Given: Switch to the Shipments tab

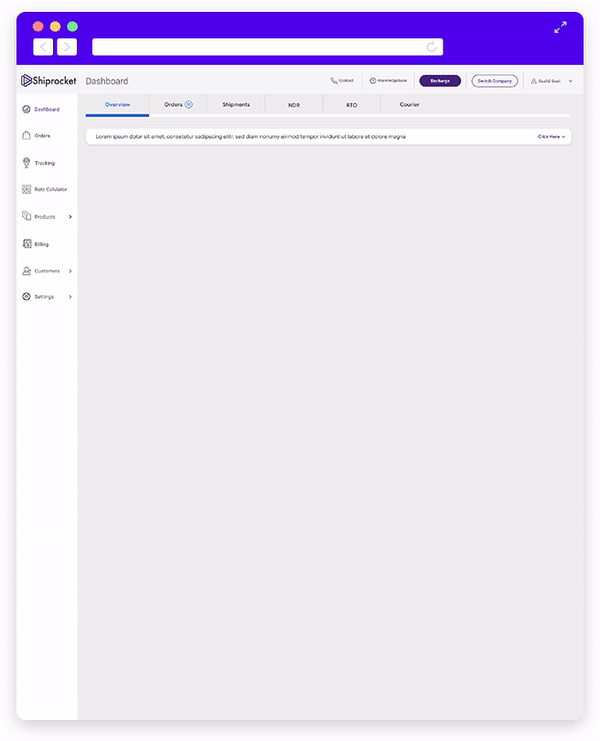Looking at the screenshot, I should coord(236,104).
